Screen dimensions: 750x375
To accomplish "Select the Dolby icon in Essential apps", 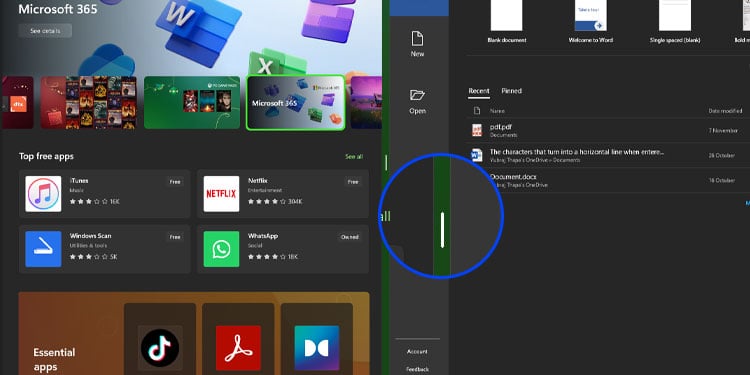I will pyautogui.click(x=317, y=348).
